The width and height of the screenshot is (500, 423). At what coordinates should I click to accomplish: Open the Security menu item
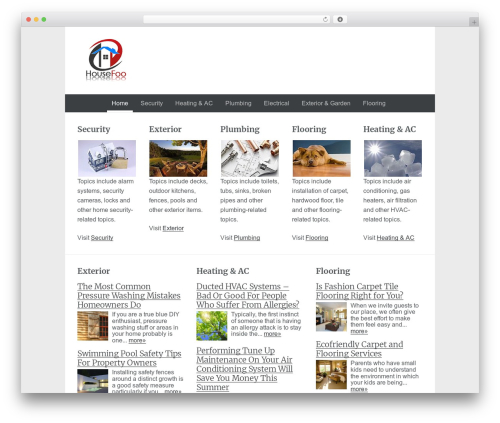click(x=152, y=103)
